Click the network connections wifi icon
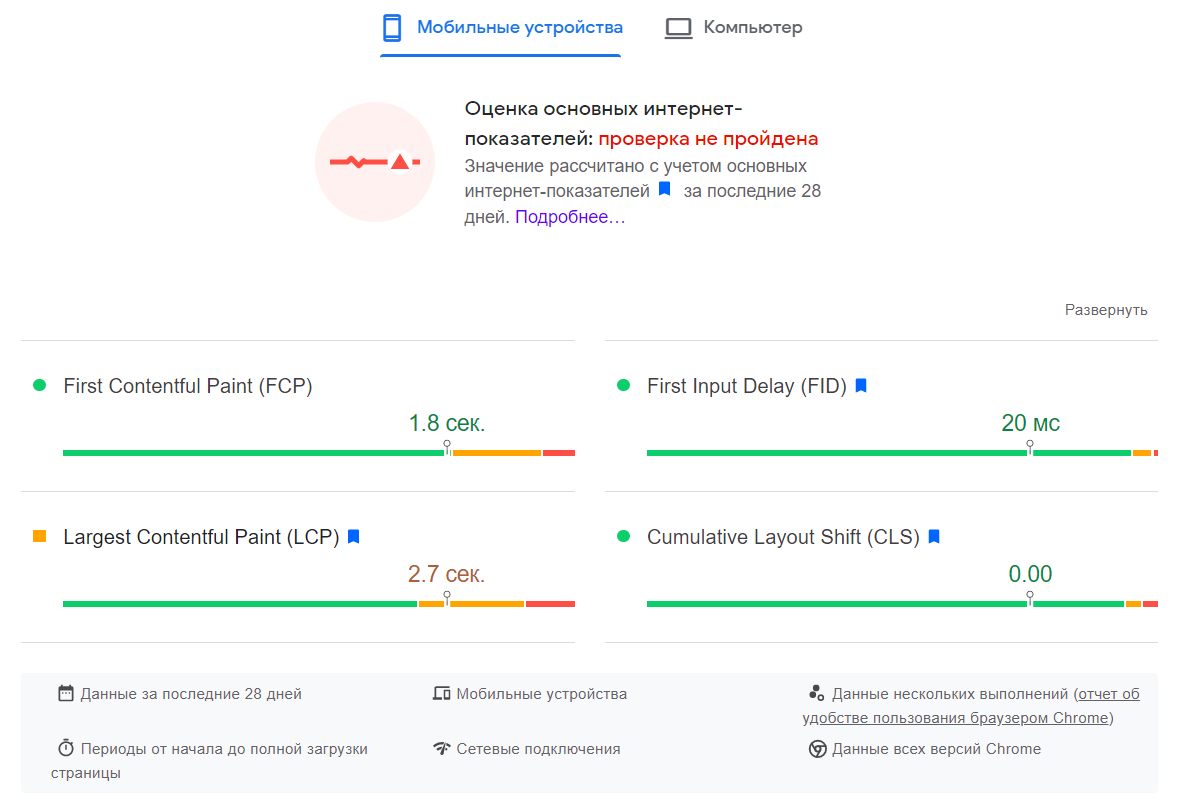 [x=442, y=749]
